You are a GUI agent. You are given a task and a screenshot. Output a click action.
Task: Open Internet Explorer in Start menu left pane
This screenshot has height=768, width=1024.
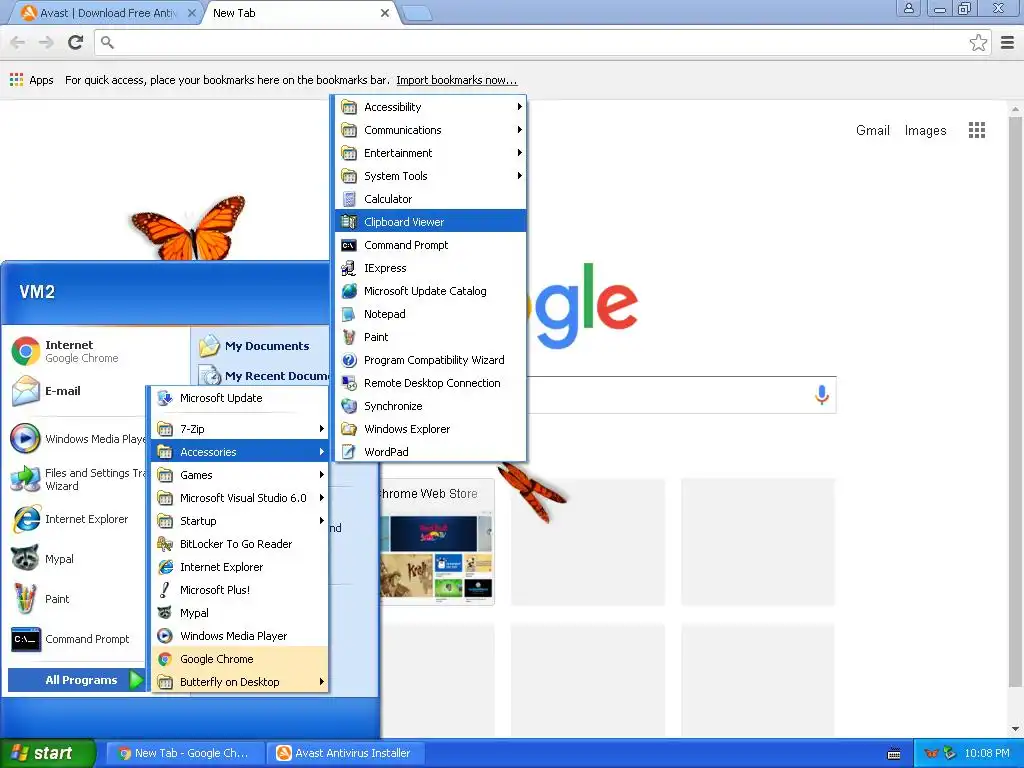(x=77, y=519)
